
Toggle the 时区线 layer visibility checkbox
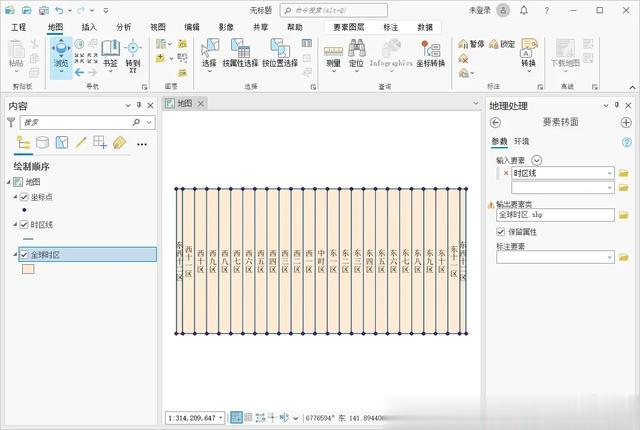(x=24, y=225)
